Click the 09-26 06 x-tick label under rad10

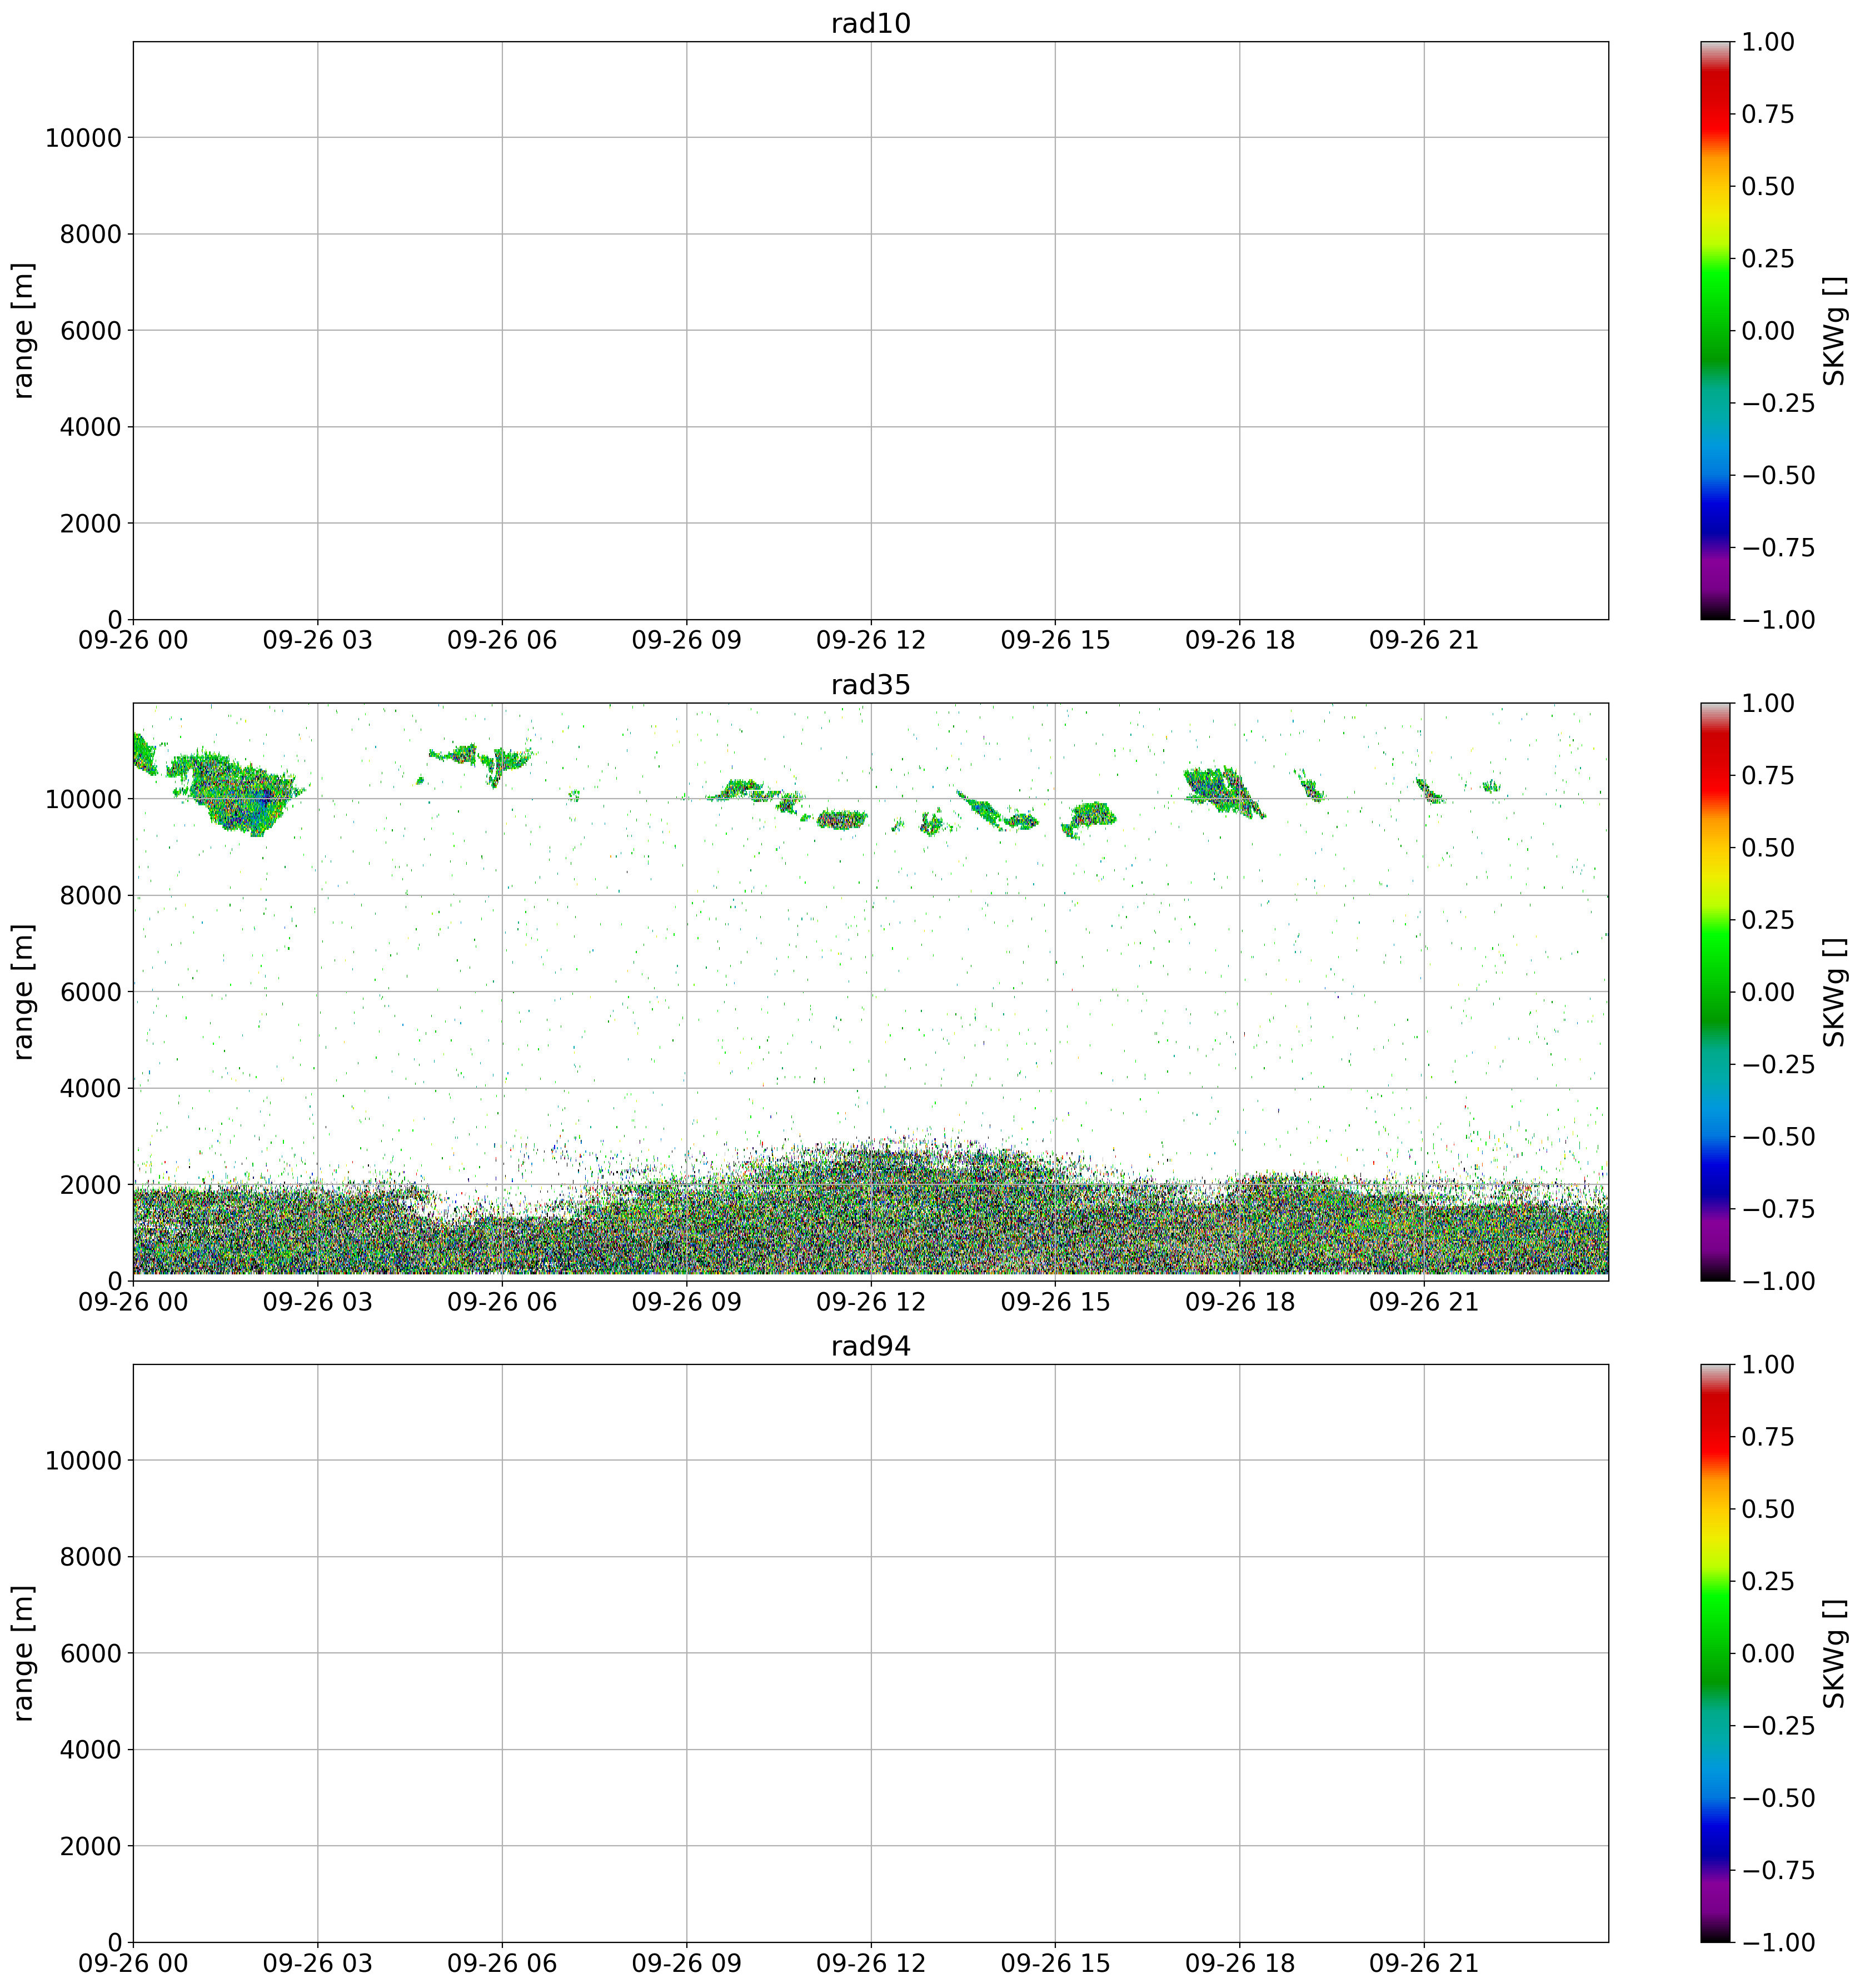[x=501, y=641]
